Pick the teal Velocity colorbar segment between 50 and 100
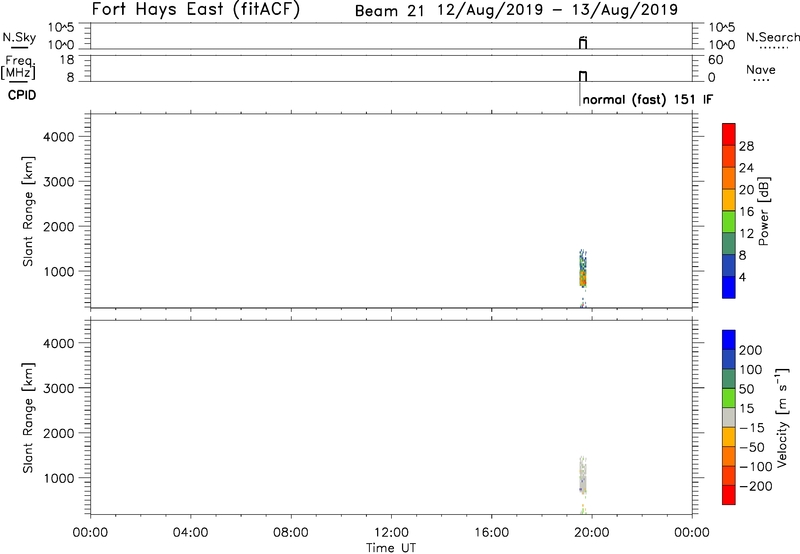 729,379
